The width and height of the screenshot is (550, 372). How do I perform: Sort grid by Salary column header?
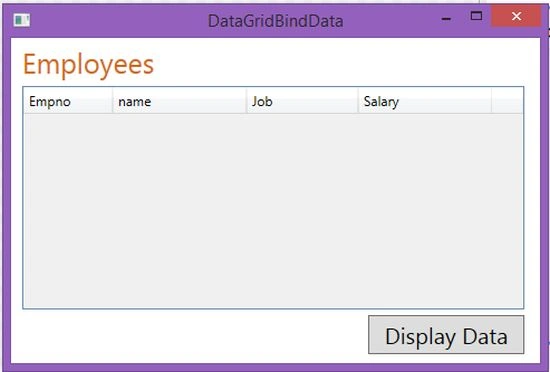(424, 101)
